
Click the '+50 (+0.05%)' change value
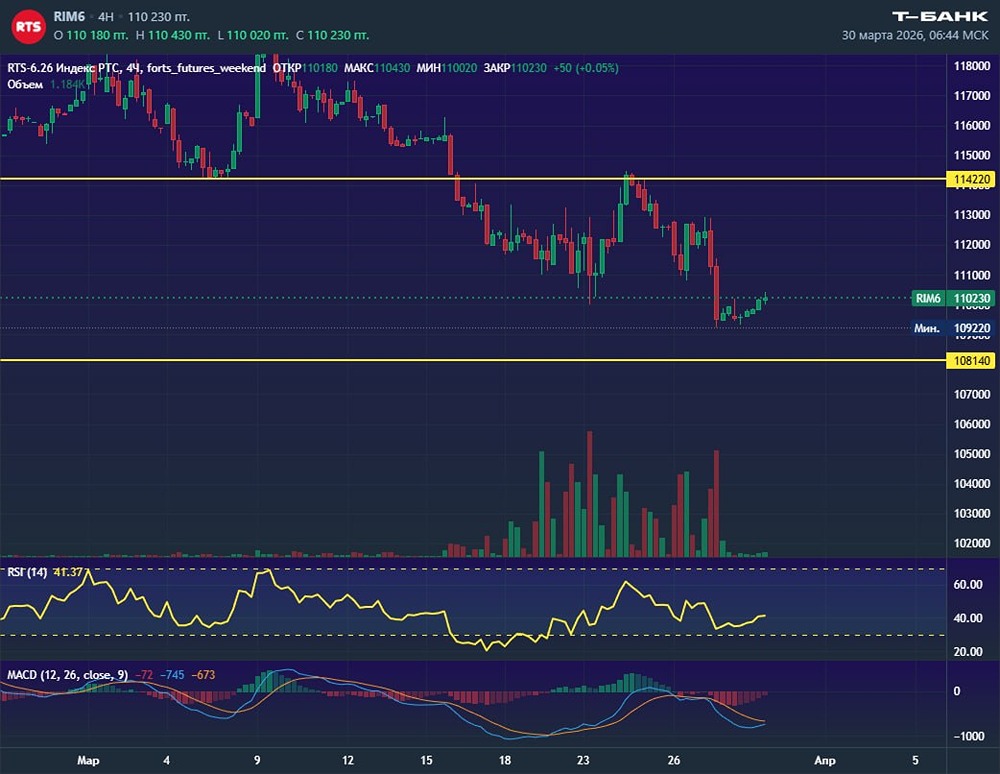pos(585,68)
